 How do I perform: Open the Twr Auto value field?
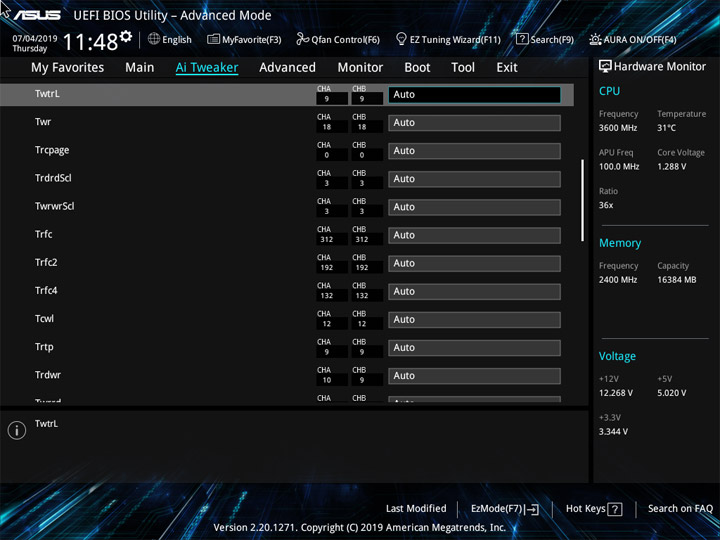[x=474, y=123]
